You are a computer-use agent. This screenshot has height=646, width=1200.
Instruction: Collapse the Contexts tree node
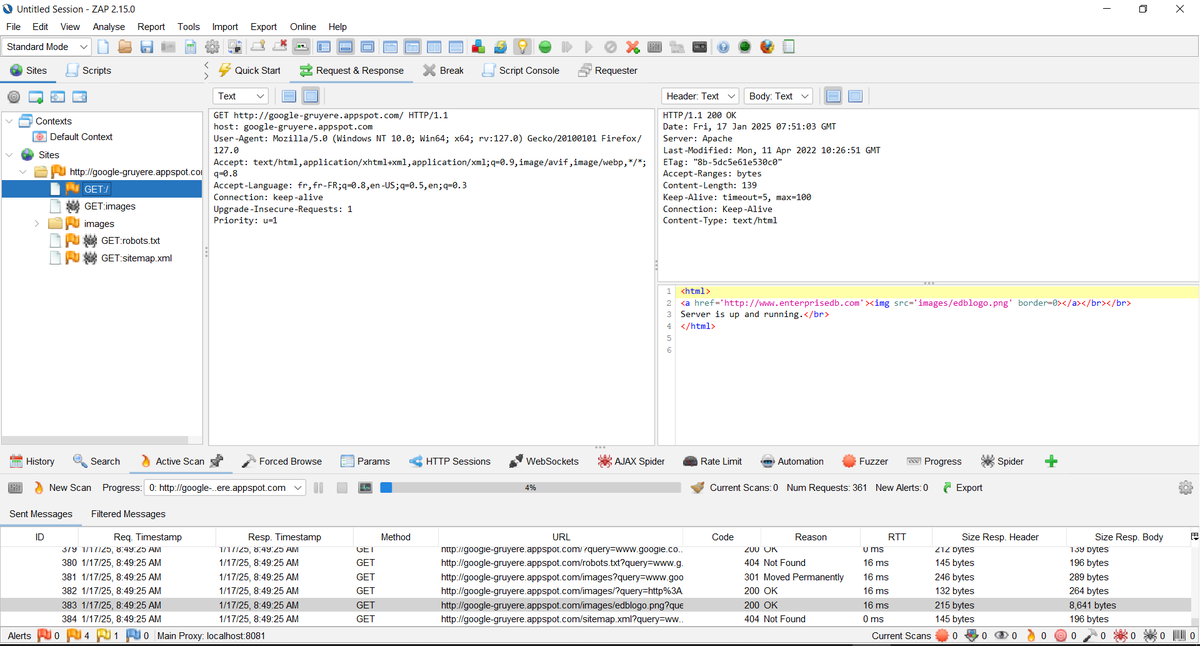10,121
